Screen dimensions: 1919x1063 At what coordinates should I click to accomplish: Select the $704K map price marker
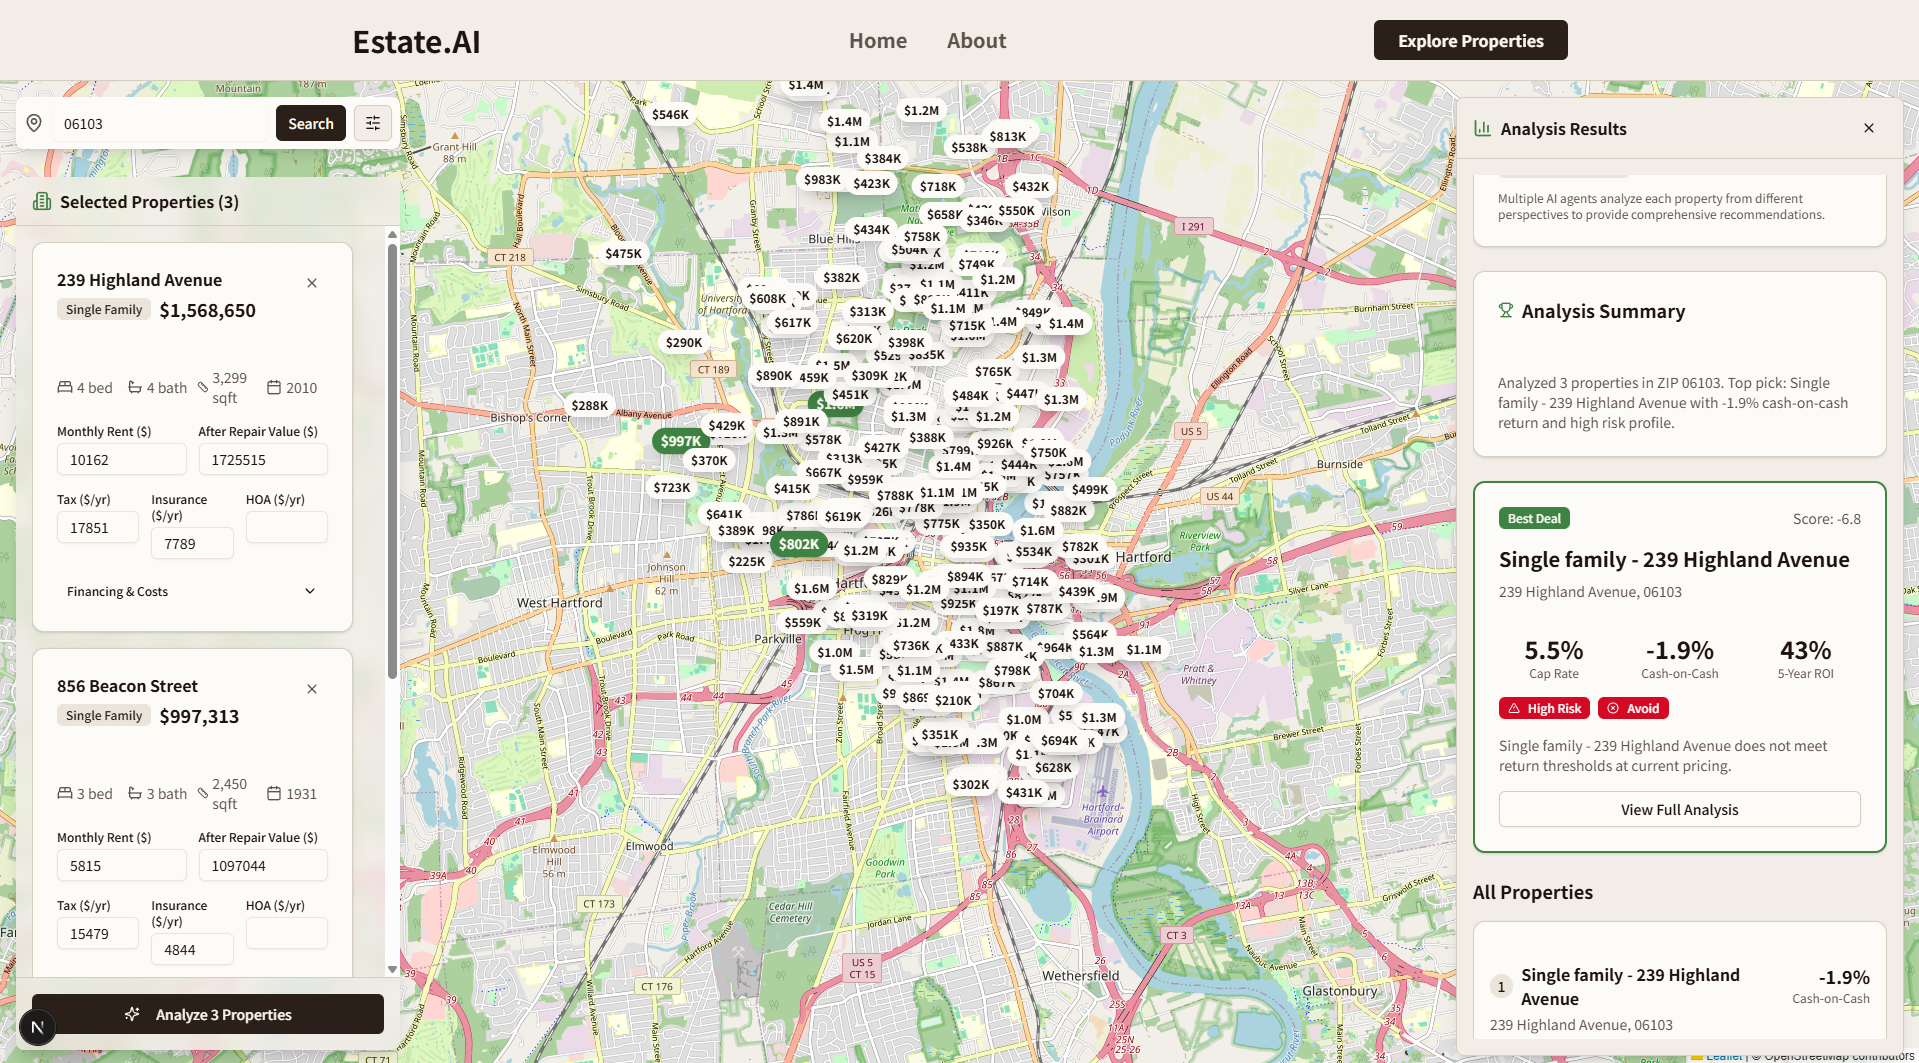pos(1055,694)
